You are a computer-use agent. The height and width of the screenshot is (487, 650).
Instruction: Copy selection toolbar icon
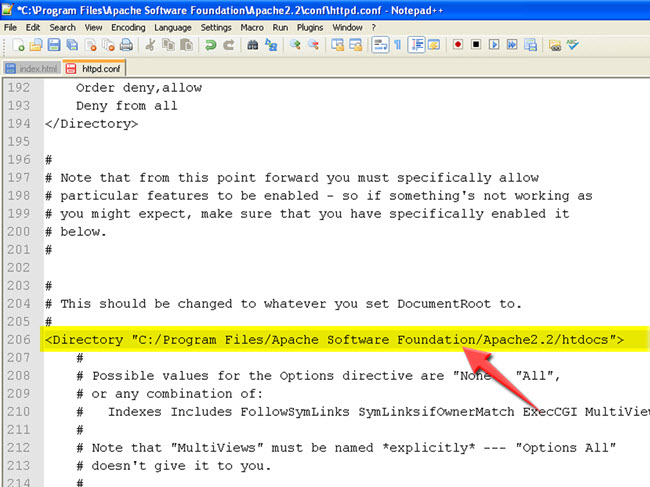[x=168, y=45]
